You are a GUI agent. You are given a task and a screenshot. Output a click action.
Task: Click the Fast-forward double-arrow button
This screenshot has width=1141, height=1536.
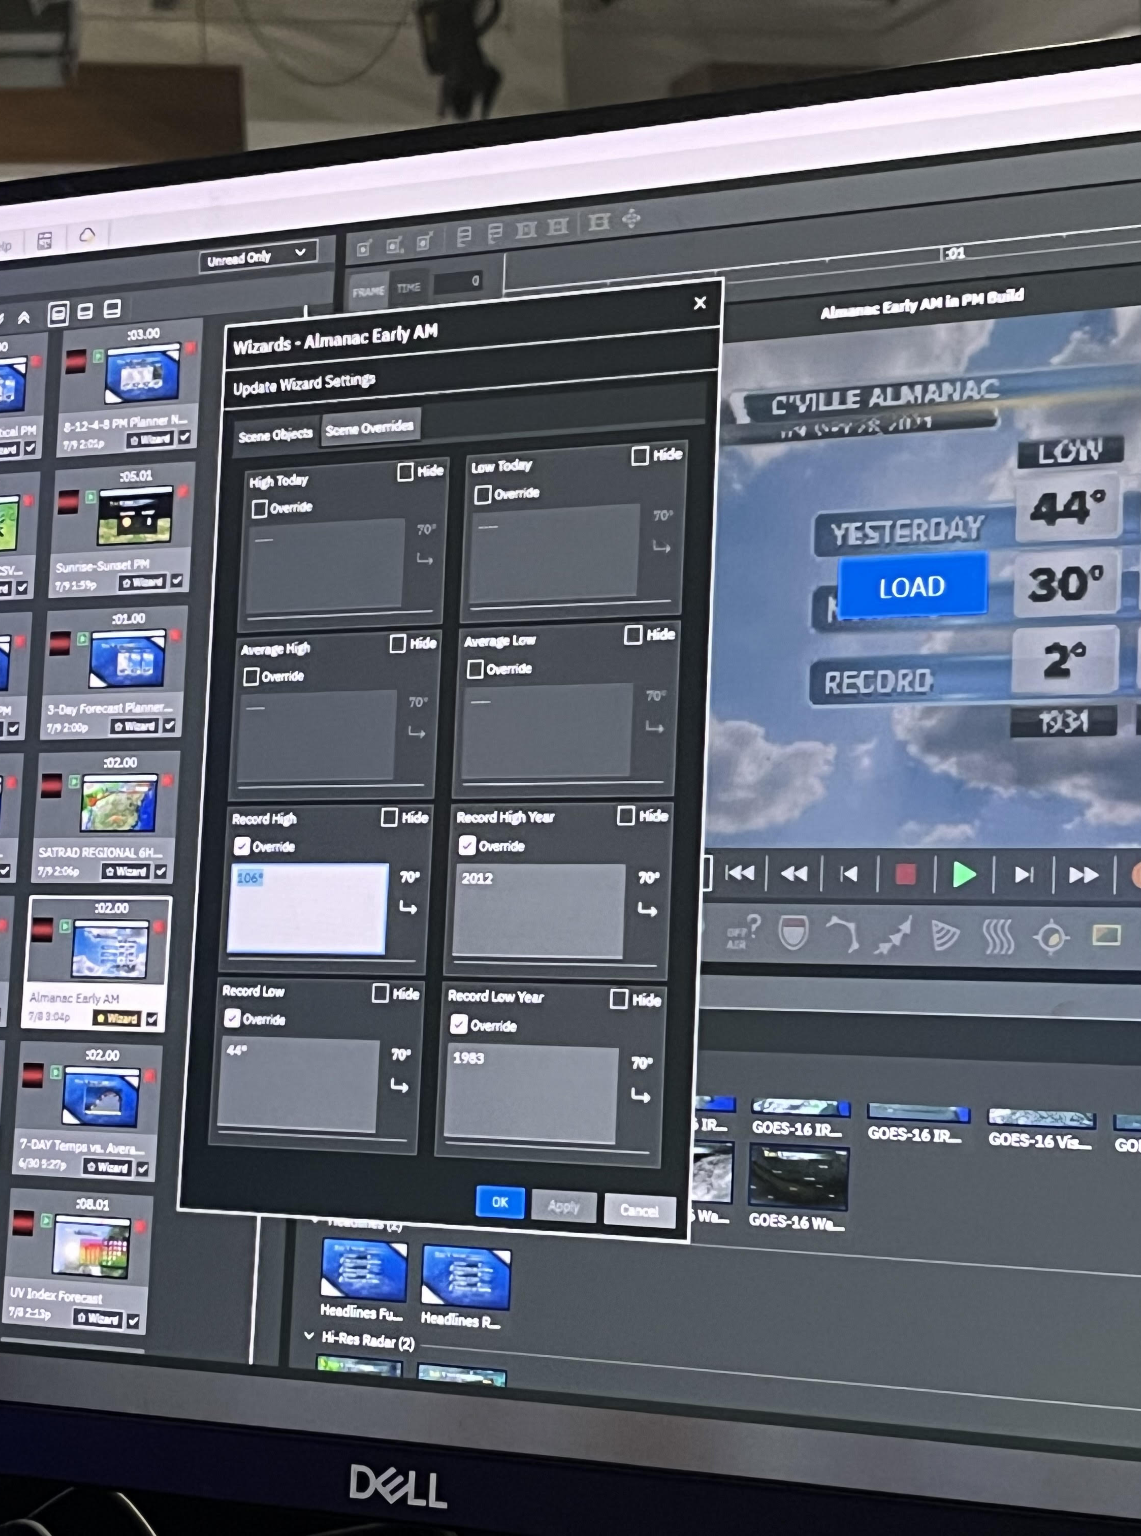1083,876
